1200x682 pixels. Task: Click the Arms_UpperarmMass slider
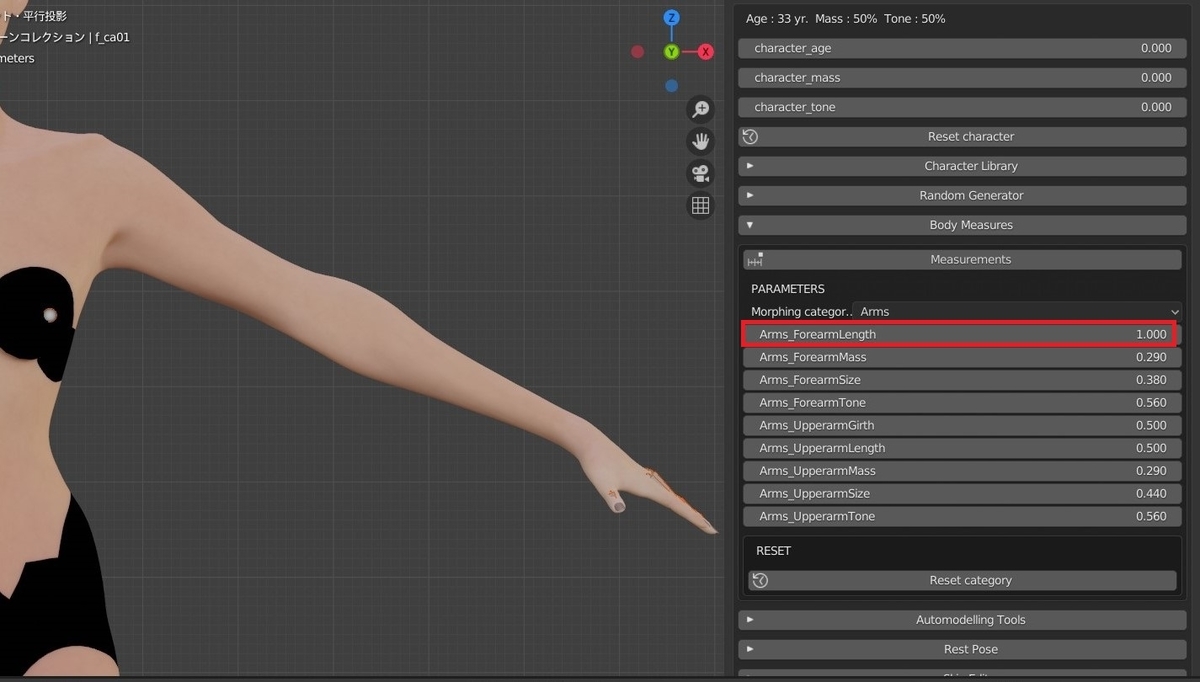tap(961, 471)
